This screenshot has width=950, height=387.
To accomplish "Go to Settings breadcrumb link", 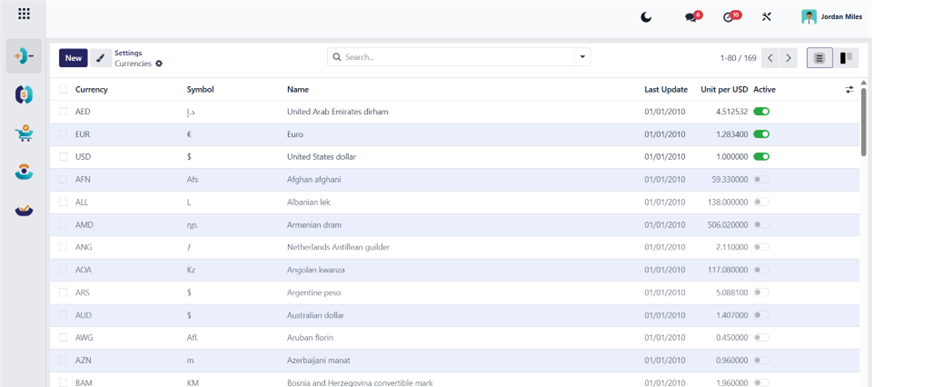I will [x=128, y=53].
